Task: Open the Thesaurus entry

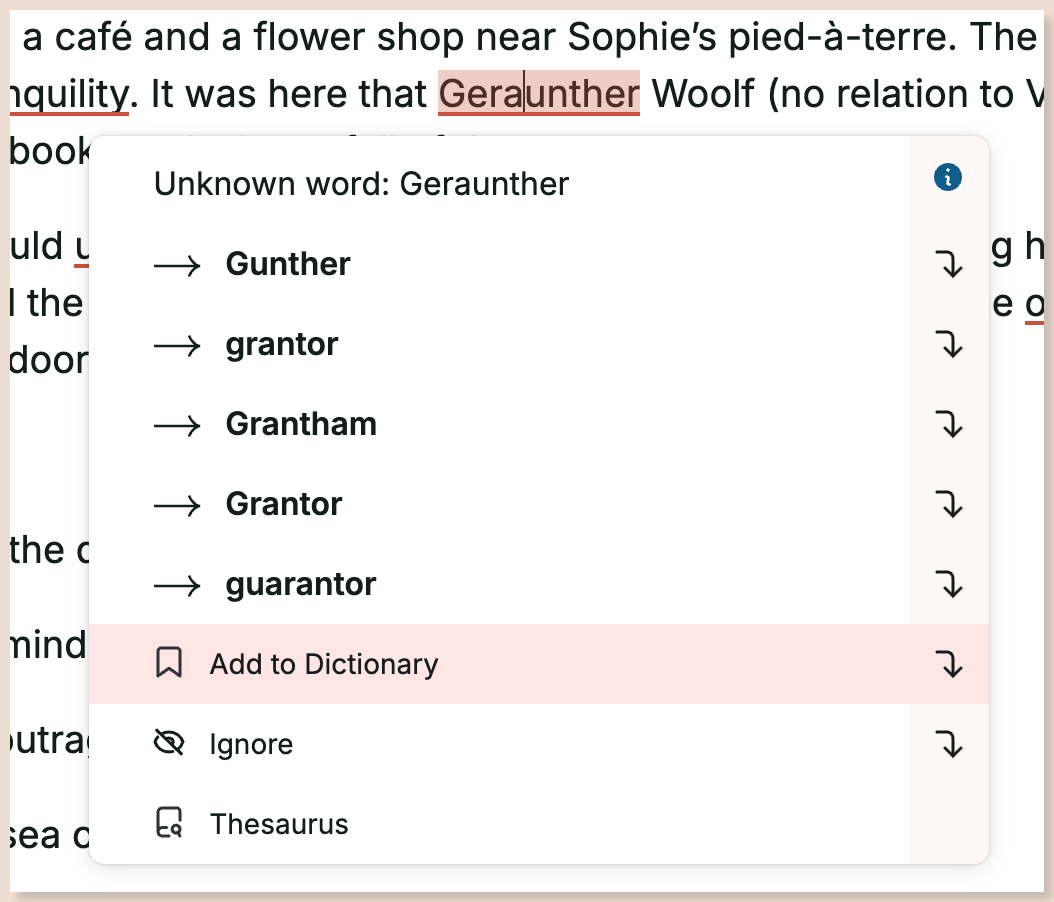Action: (x=279, y=824)
